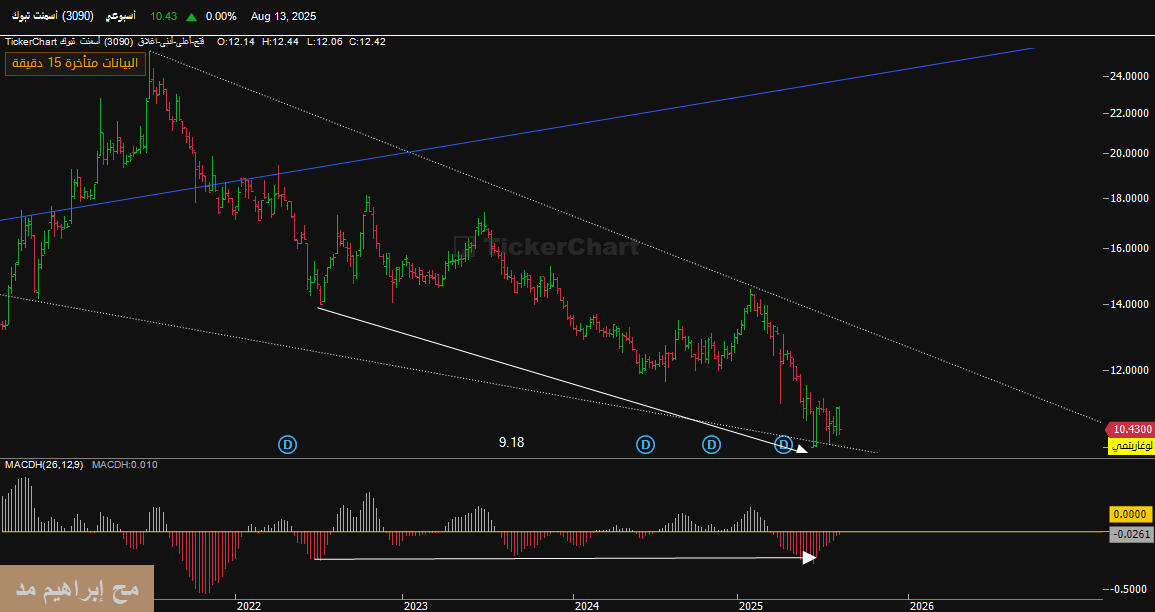Click the orange delayed-data notice البيانات متأخرة 15 دقيقة
1155x612 pixels.
coord(76,63)
